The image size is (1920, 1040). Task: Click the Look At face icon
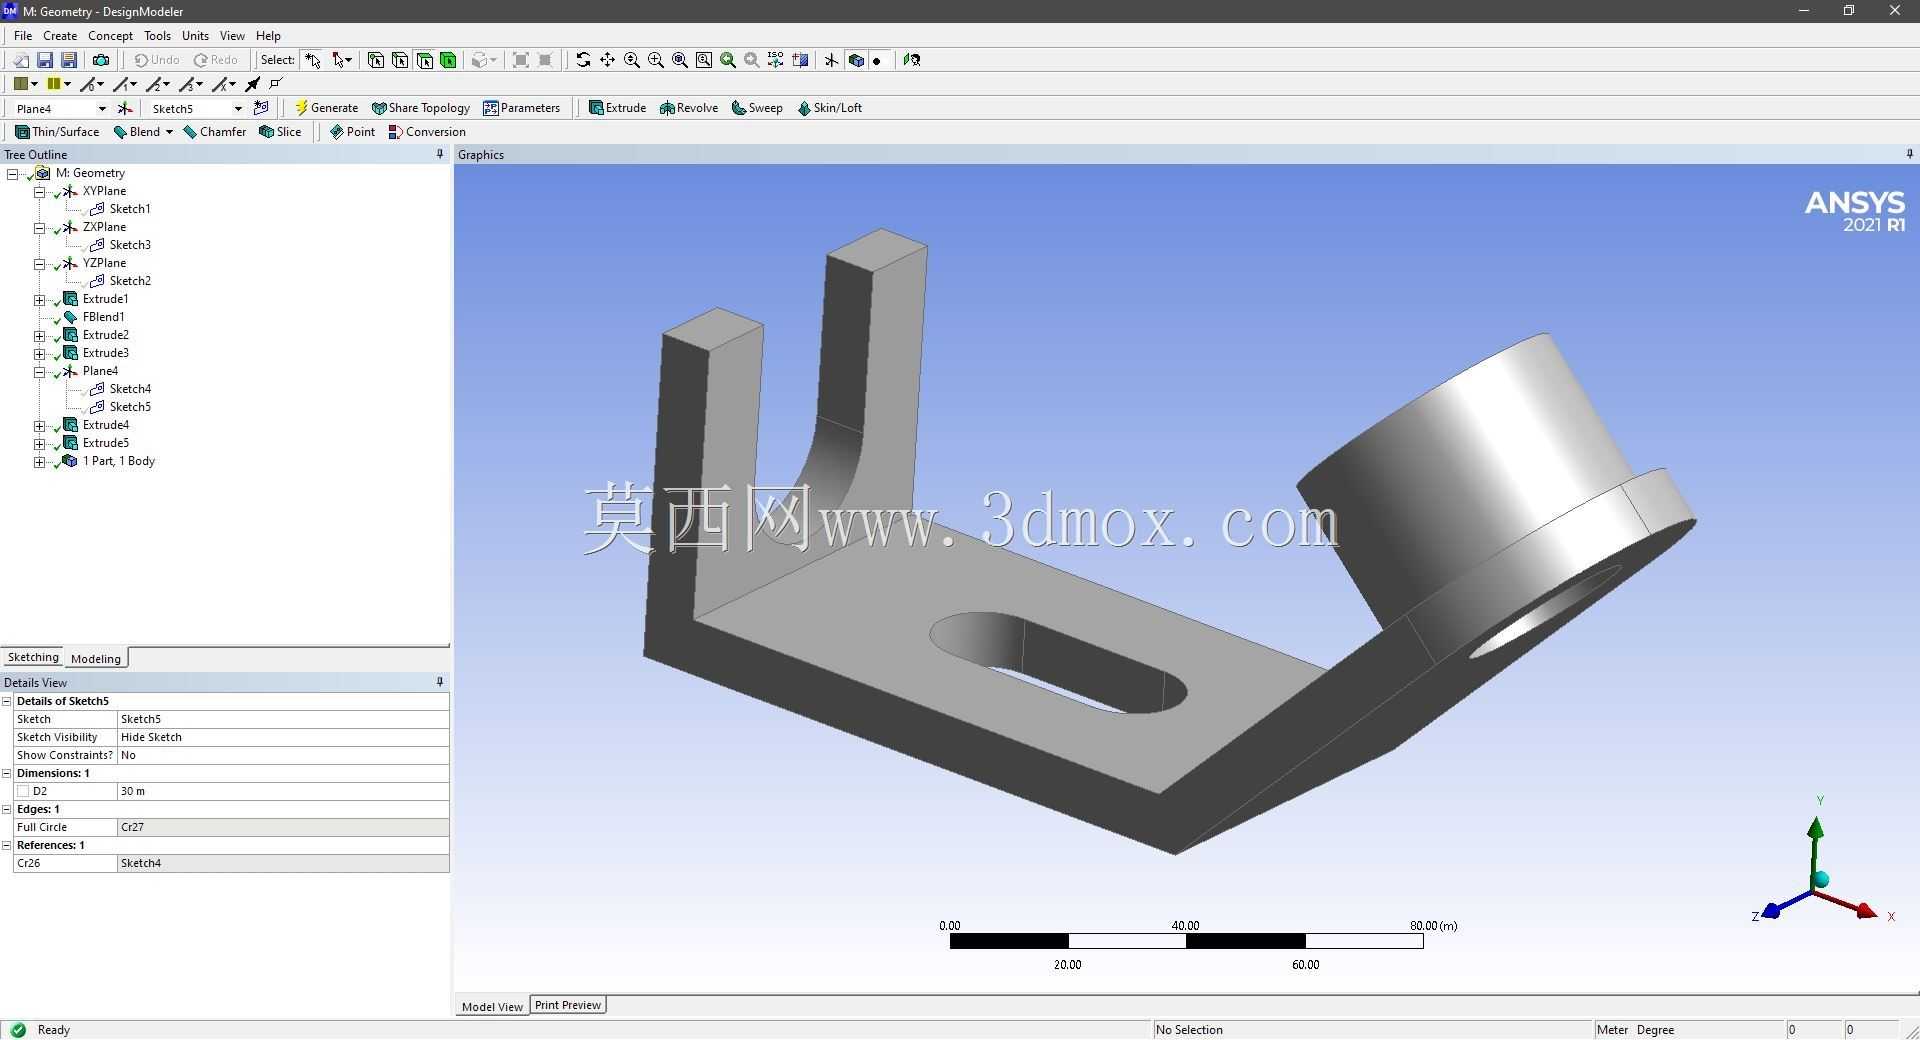coord(912,60)
